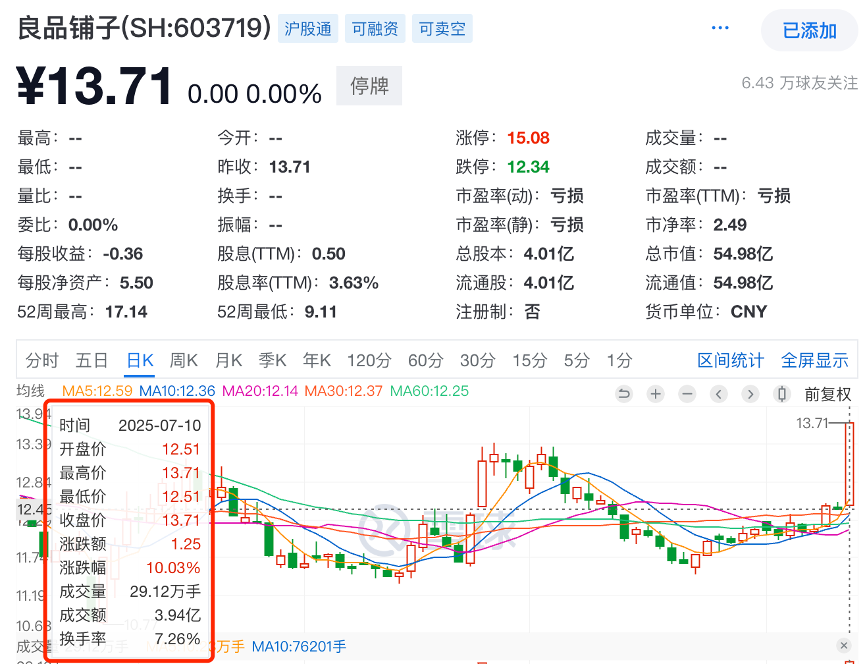Switch to the 分时 intraday tab
Image resolution: width=866 pixels, height=664 pixels.
tap(42, 360)
